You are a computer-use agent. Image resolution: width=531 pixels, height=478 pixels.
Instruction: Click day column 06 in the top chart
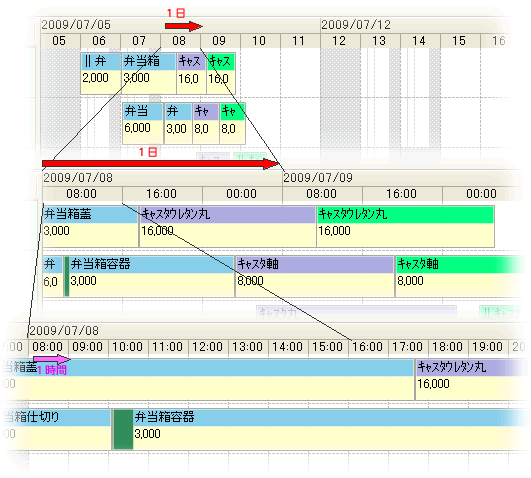(x=100, y=41)
